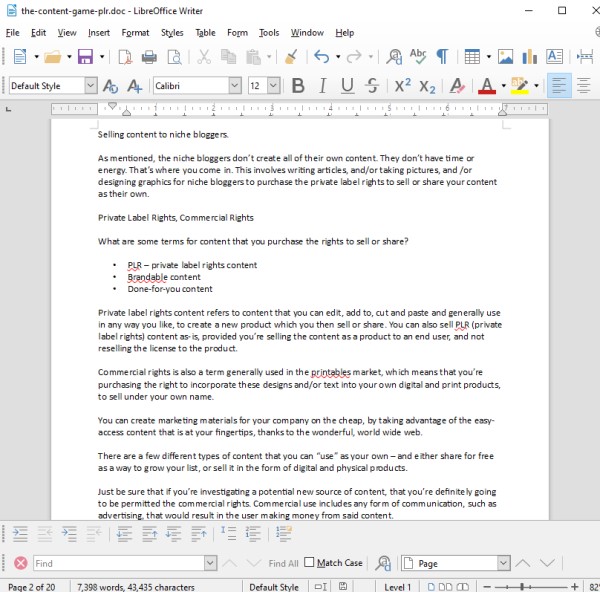Toggle Strikethrough formatting
600x592 pixels.
[x=372, y=86]
